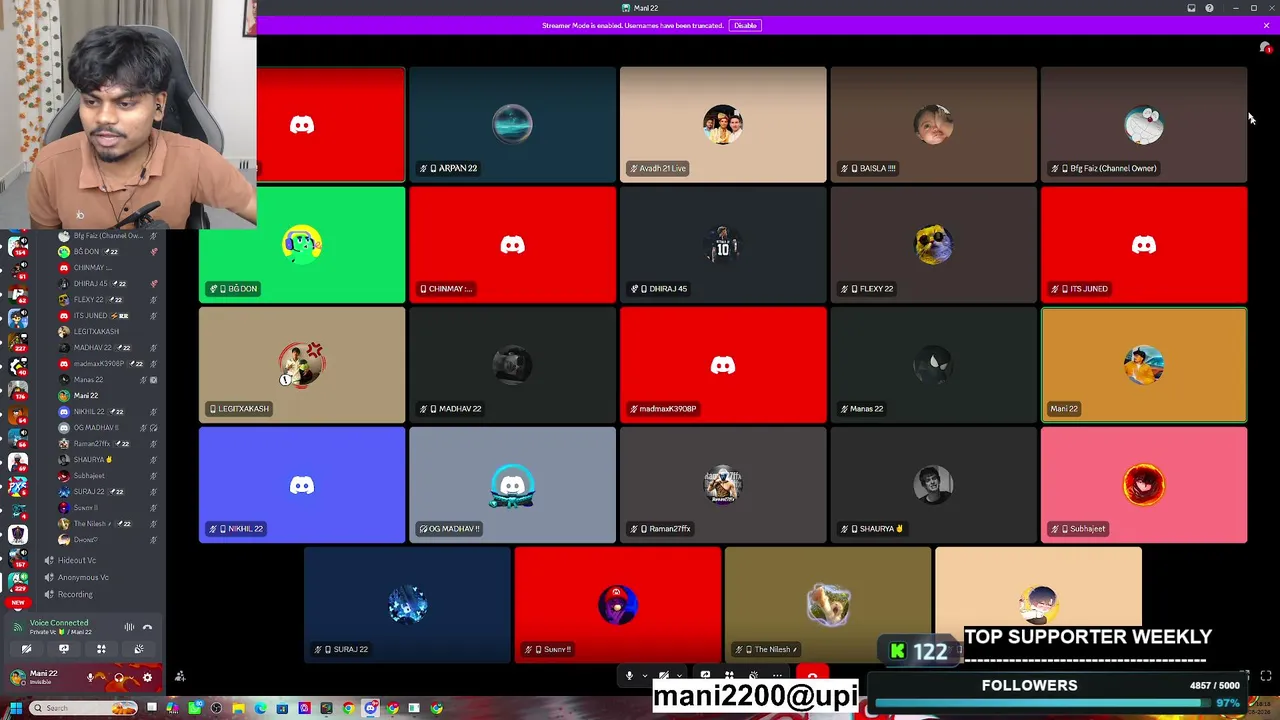Select Raman27ffx in the sidebar member list
Viewport: 1280px width, 720px height.
(108, 444)
